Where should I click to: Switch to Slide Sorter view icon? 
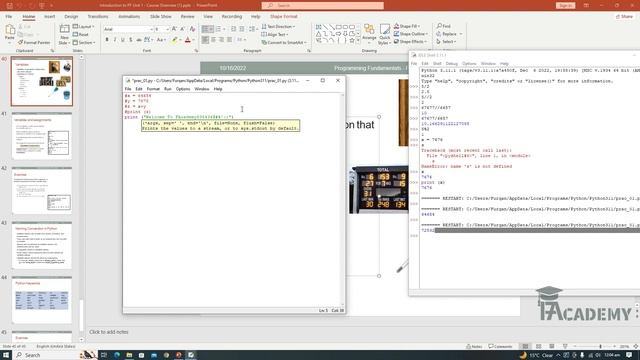[x=538, y=346]
